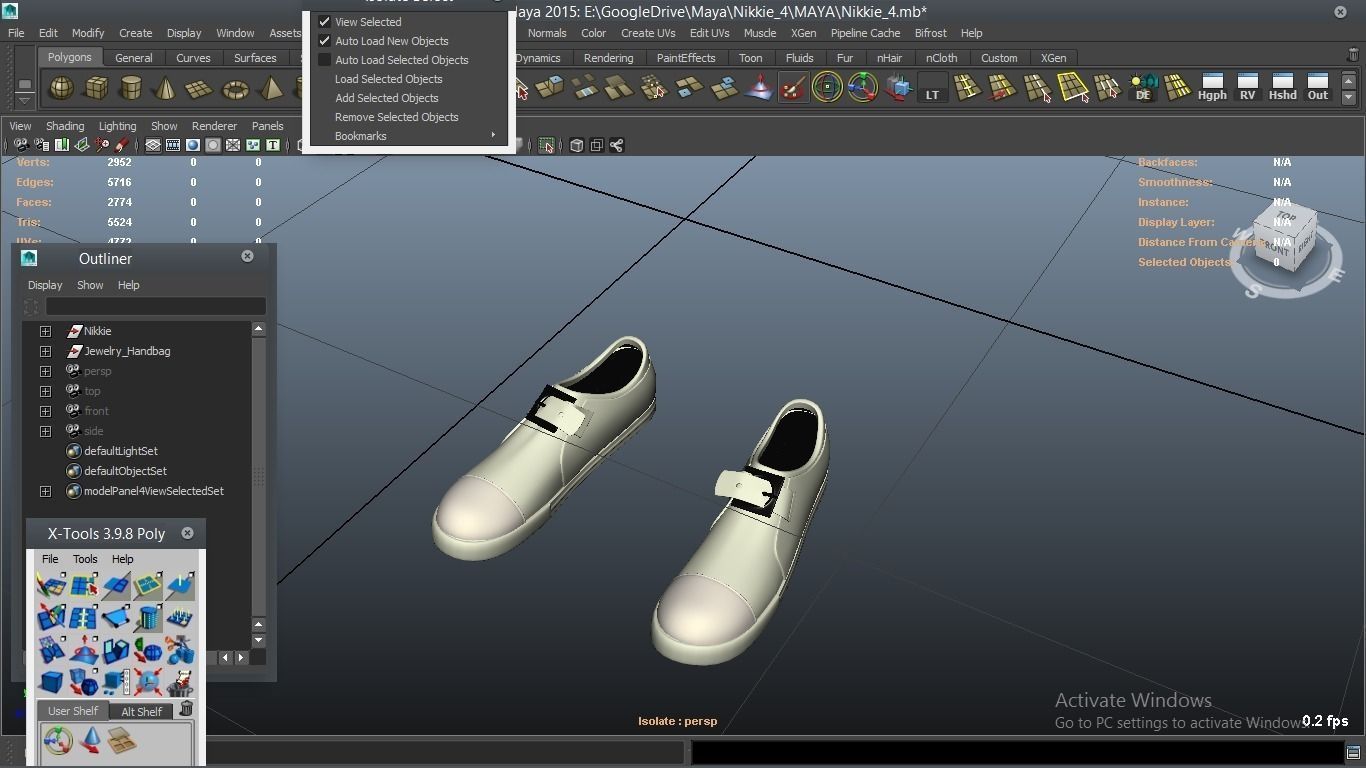Create a polygon torus from the shelf

[234, 89]
